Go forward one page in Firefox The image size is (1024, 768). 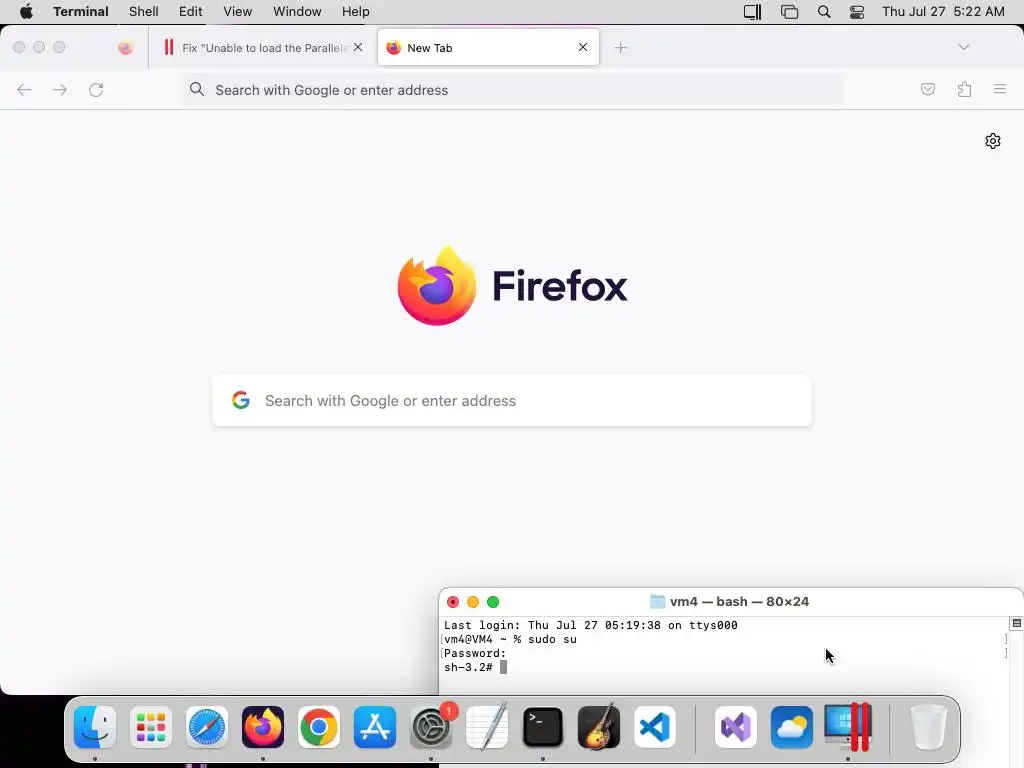coord(60,89)
